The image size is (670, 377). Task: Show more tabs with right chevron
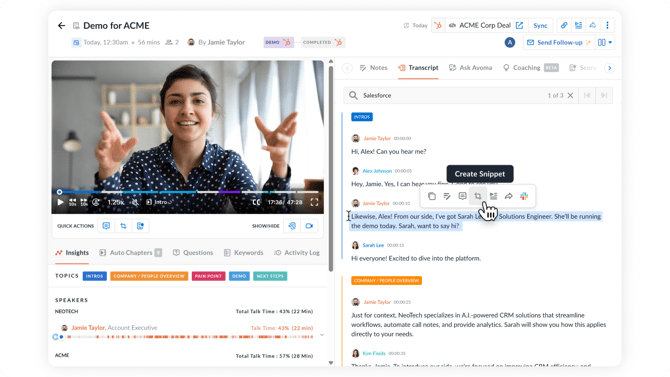tap(610, 68)
